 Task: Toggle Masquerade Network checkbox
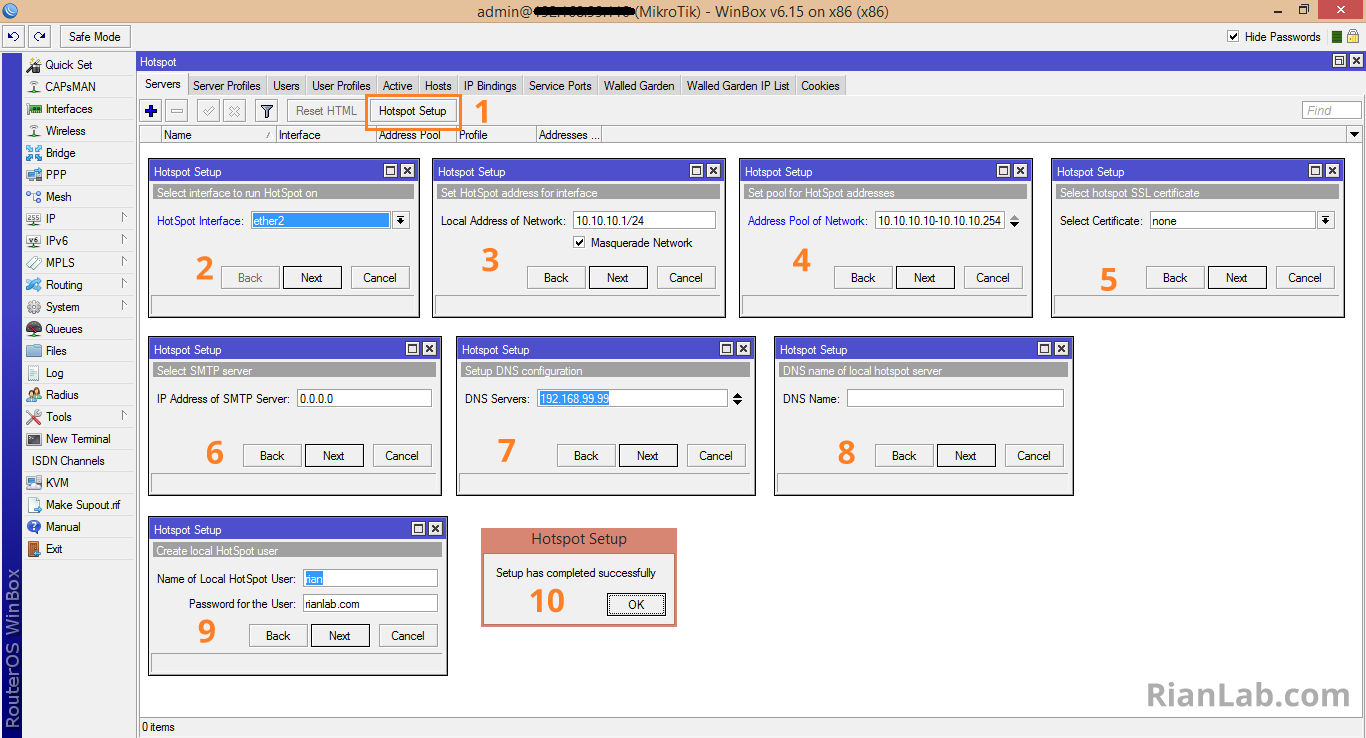tap(579, 243)
